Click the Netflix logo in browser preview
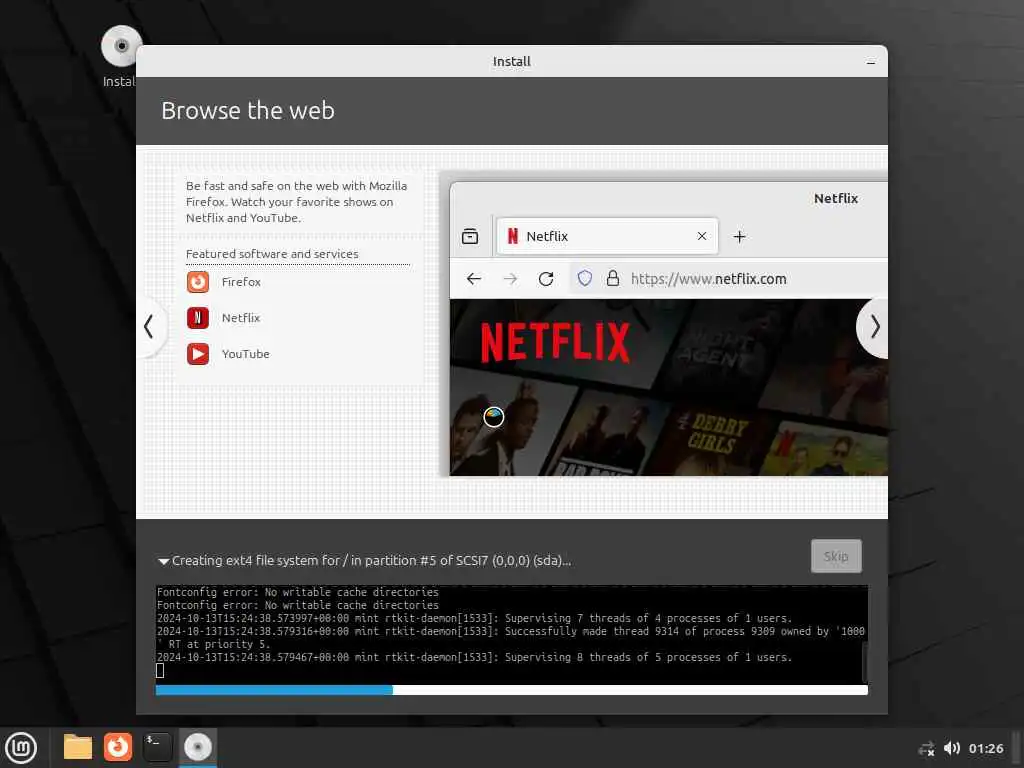 pyautogui.click(x=556, y=342)
